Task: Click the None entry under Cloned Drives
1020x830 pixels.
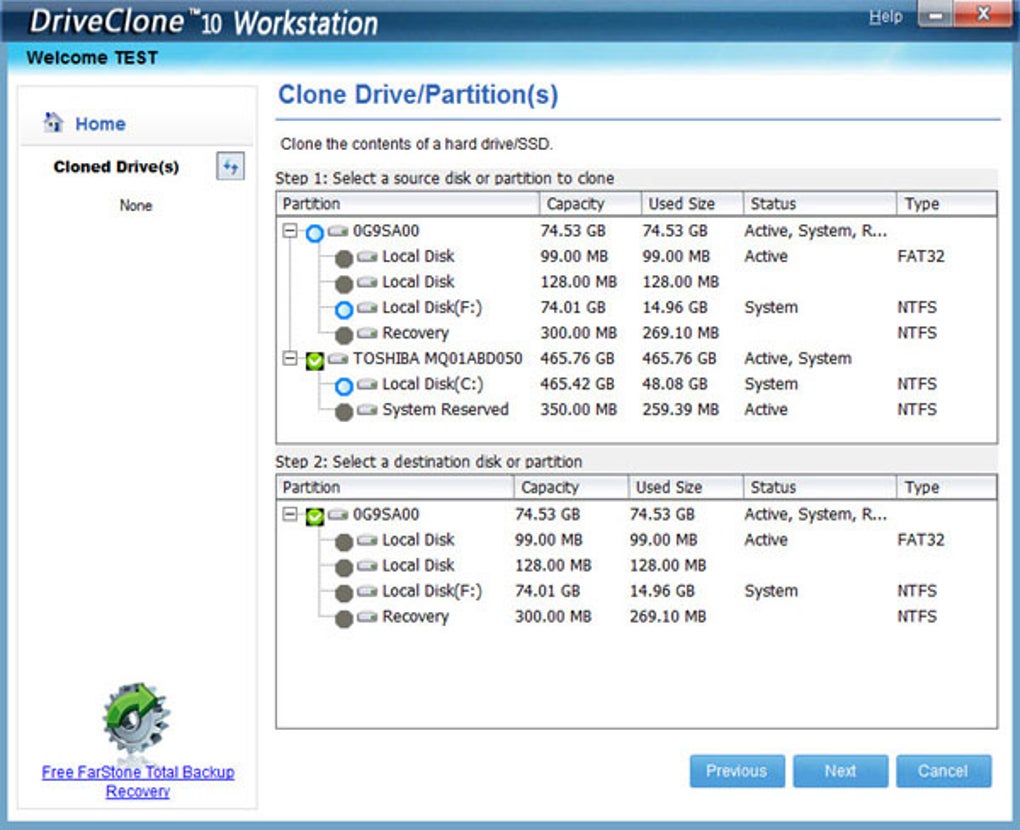Action: click(135, 206)
